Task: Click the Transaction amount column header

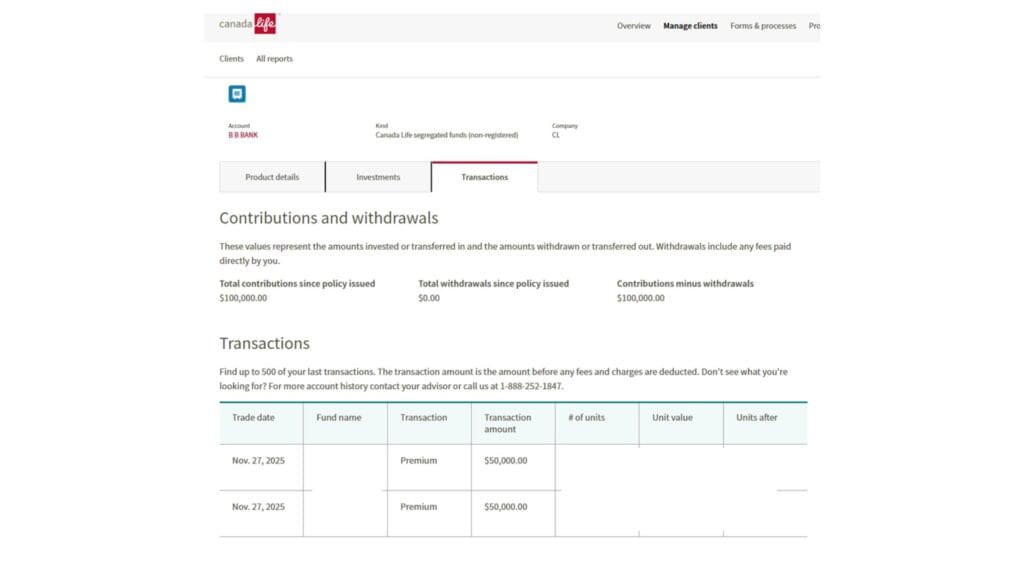Action: click(508, 423)
